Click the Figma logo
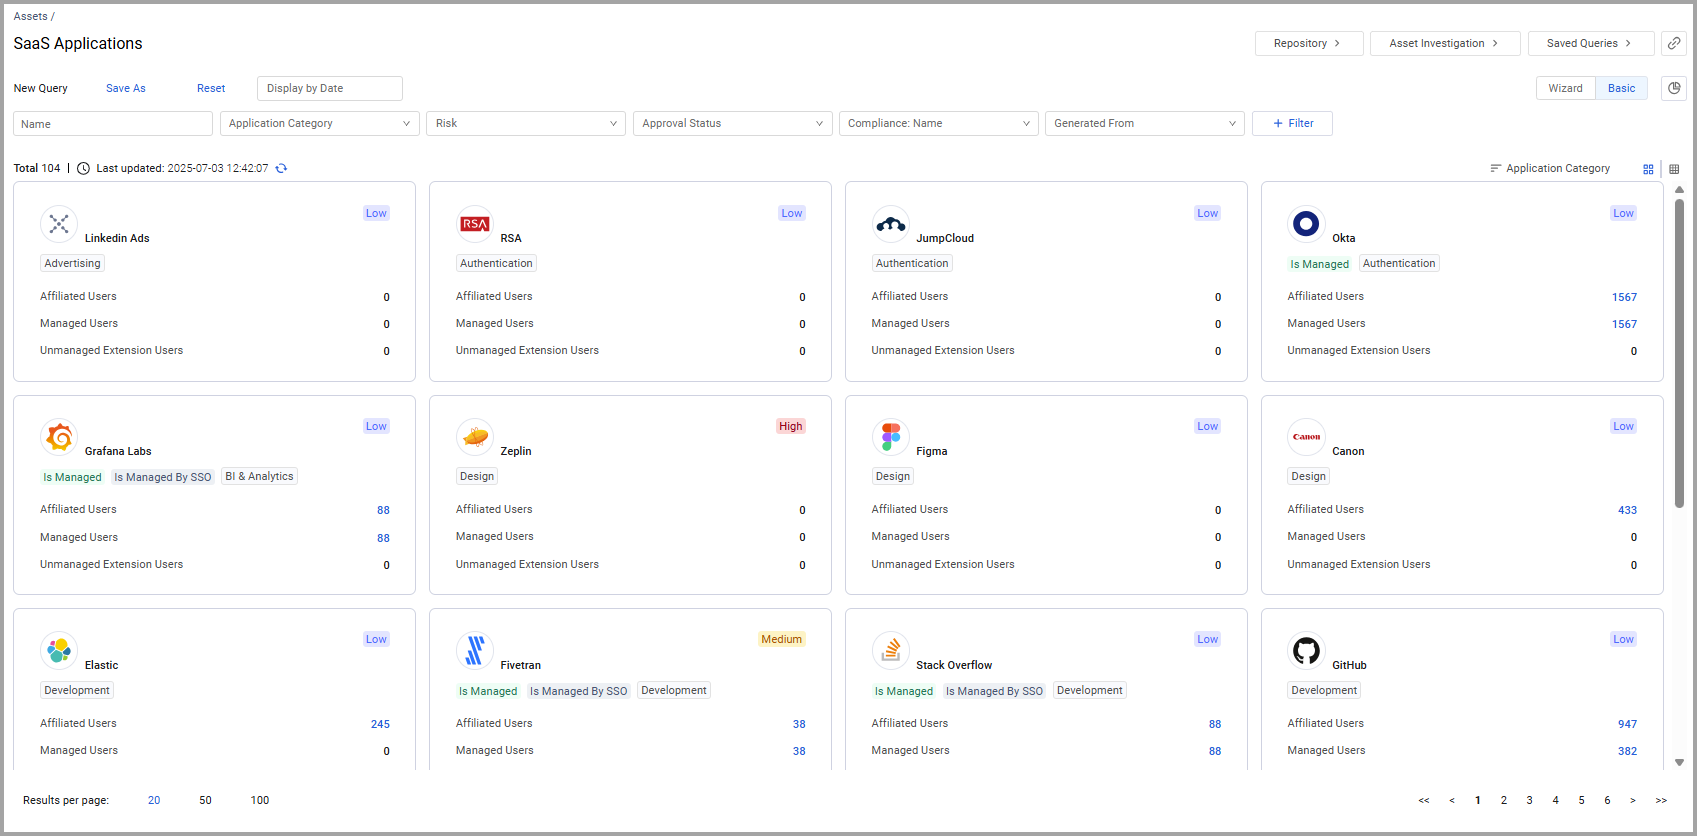This screenshot has width=1697, height=836. click(890, 437)
